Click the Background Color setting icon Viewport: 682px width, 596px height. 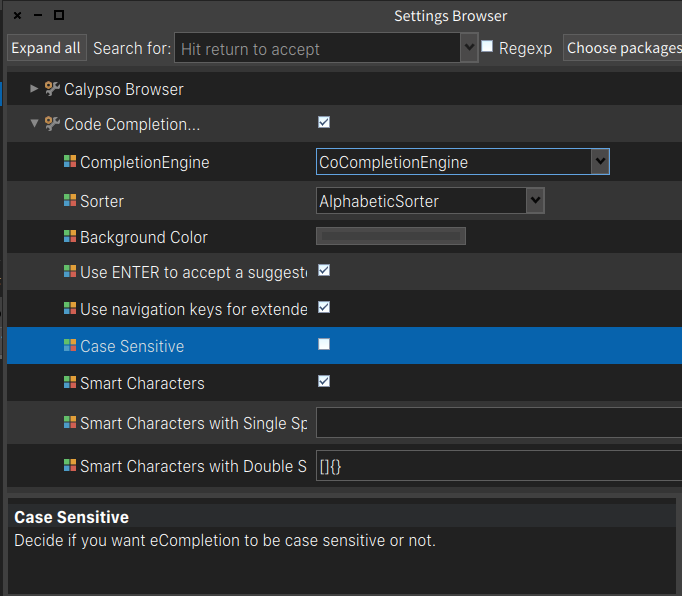point(69,237)
